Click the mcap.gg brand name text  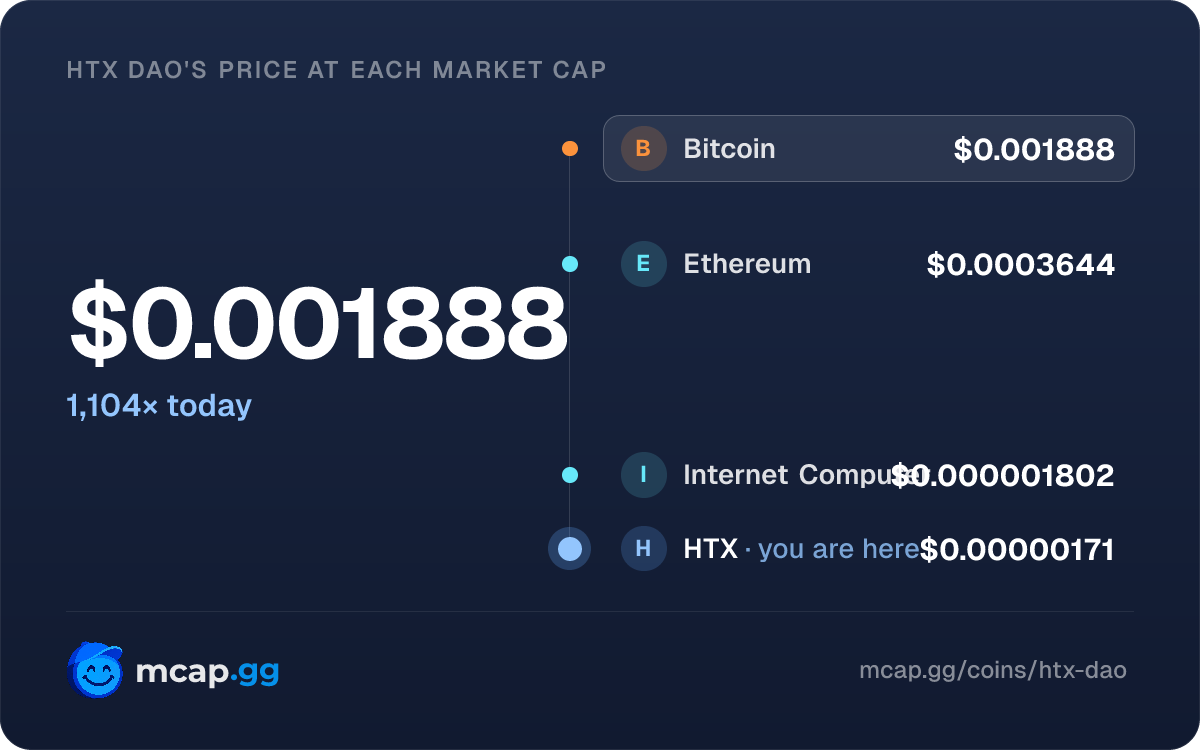pyautogui.click(x=207, y=672)
